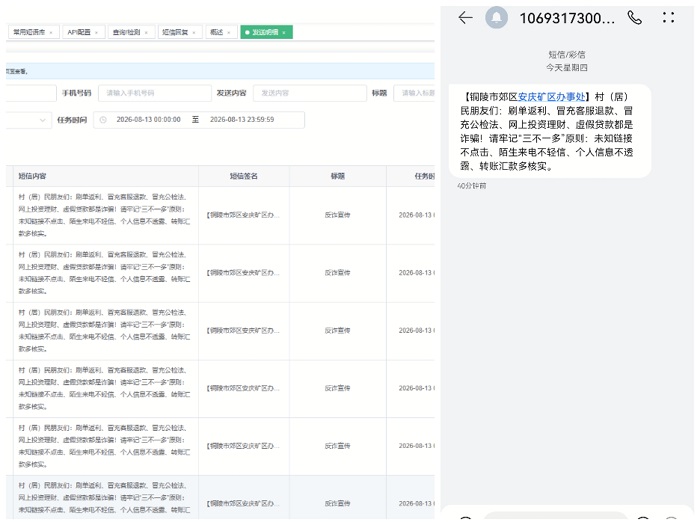Image resolution: width=700 pixels, height=525 pixels.
Task: Select the active green 发送明细 tab
Action: pyautogui.click(x=265, y=32)
